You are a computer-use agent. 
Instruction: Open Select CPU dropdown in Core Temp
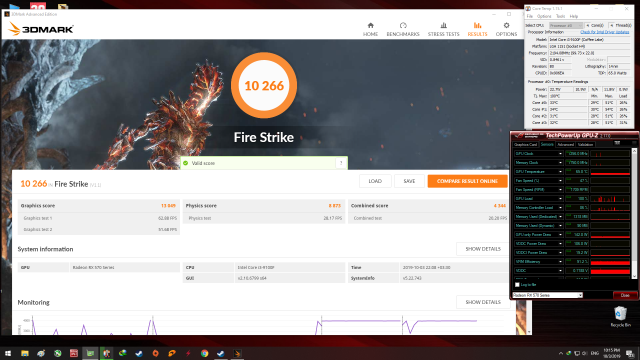click(566, 25)
